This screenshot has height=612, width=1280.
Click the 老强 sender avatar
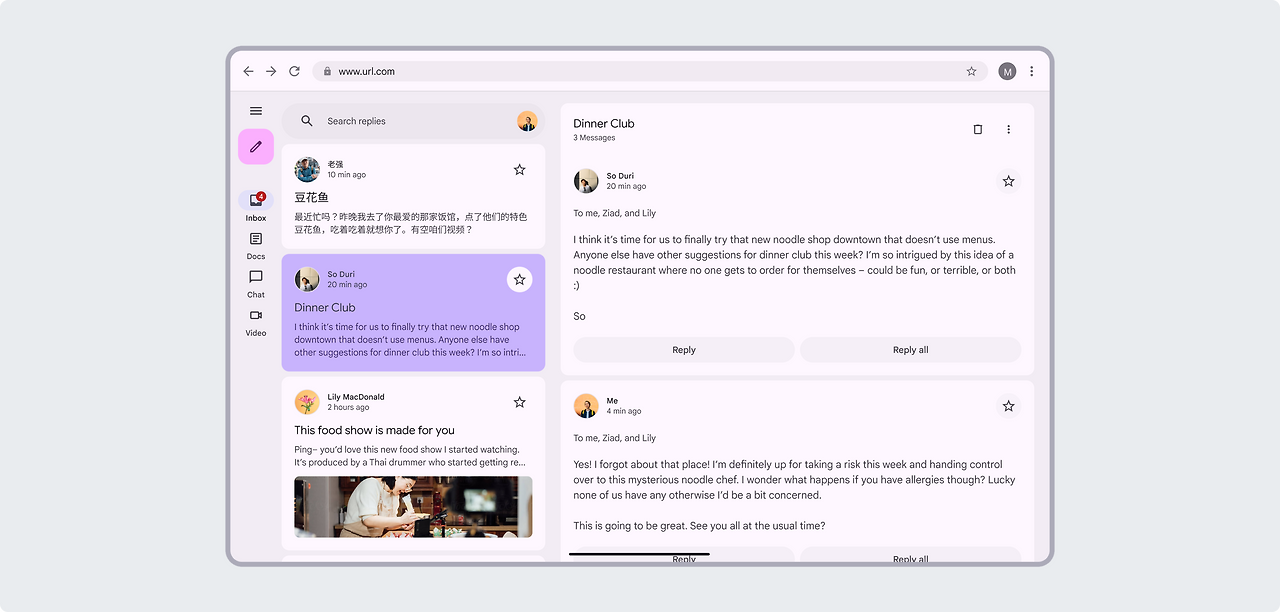pos(307,169)
